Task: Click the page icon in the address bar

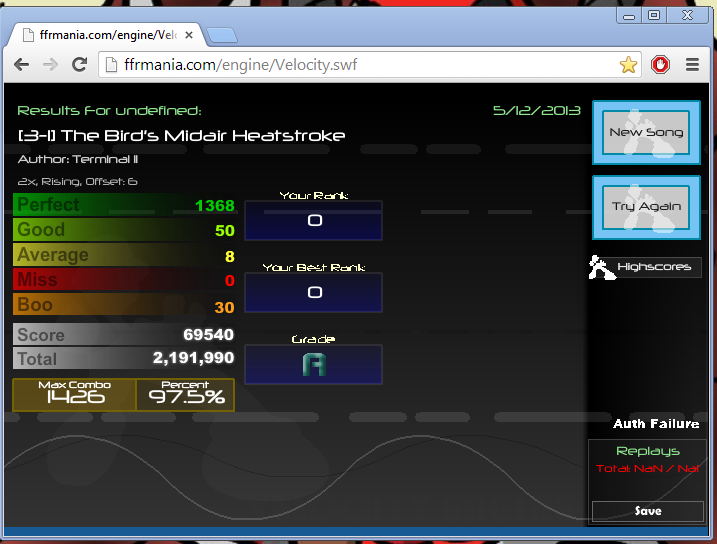Action: click(111, 65)
